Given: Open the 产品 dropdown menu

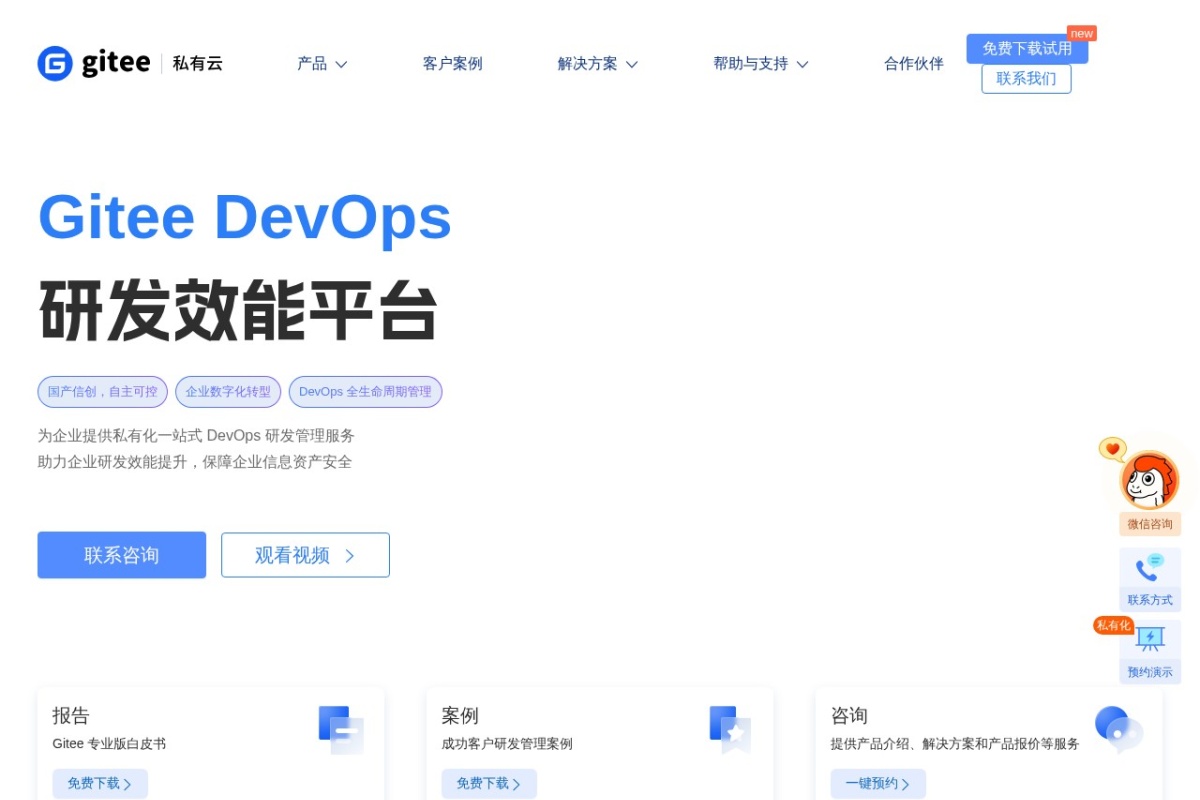Looking at the screenshot, I should coord(322,64).
